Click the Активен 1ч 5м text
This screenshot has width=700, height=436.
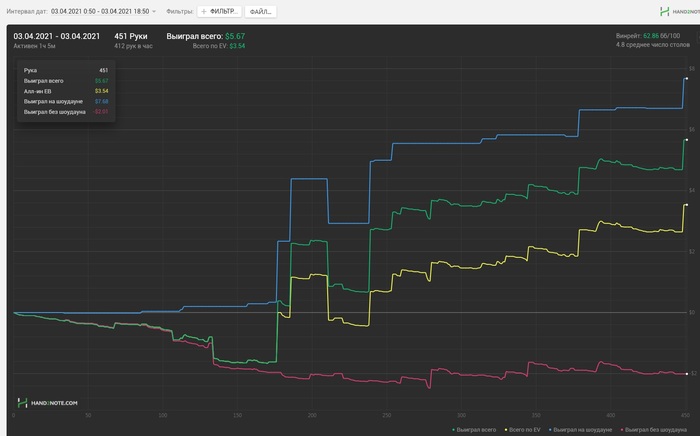coord(34,46)
